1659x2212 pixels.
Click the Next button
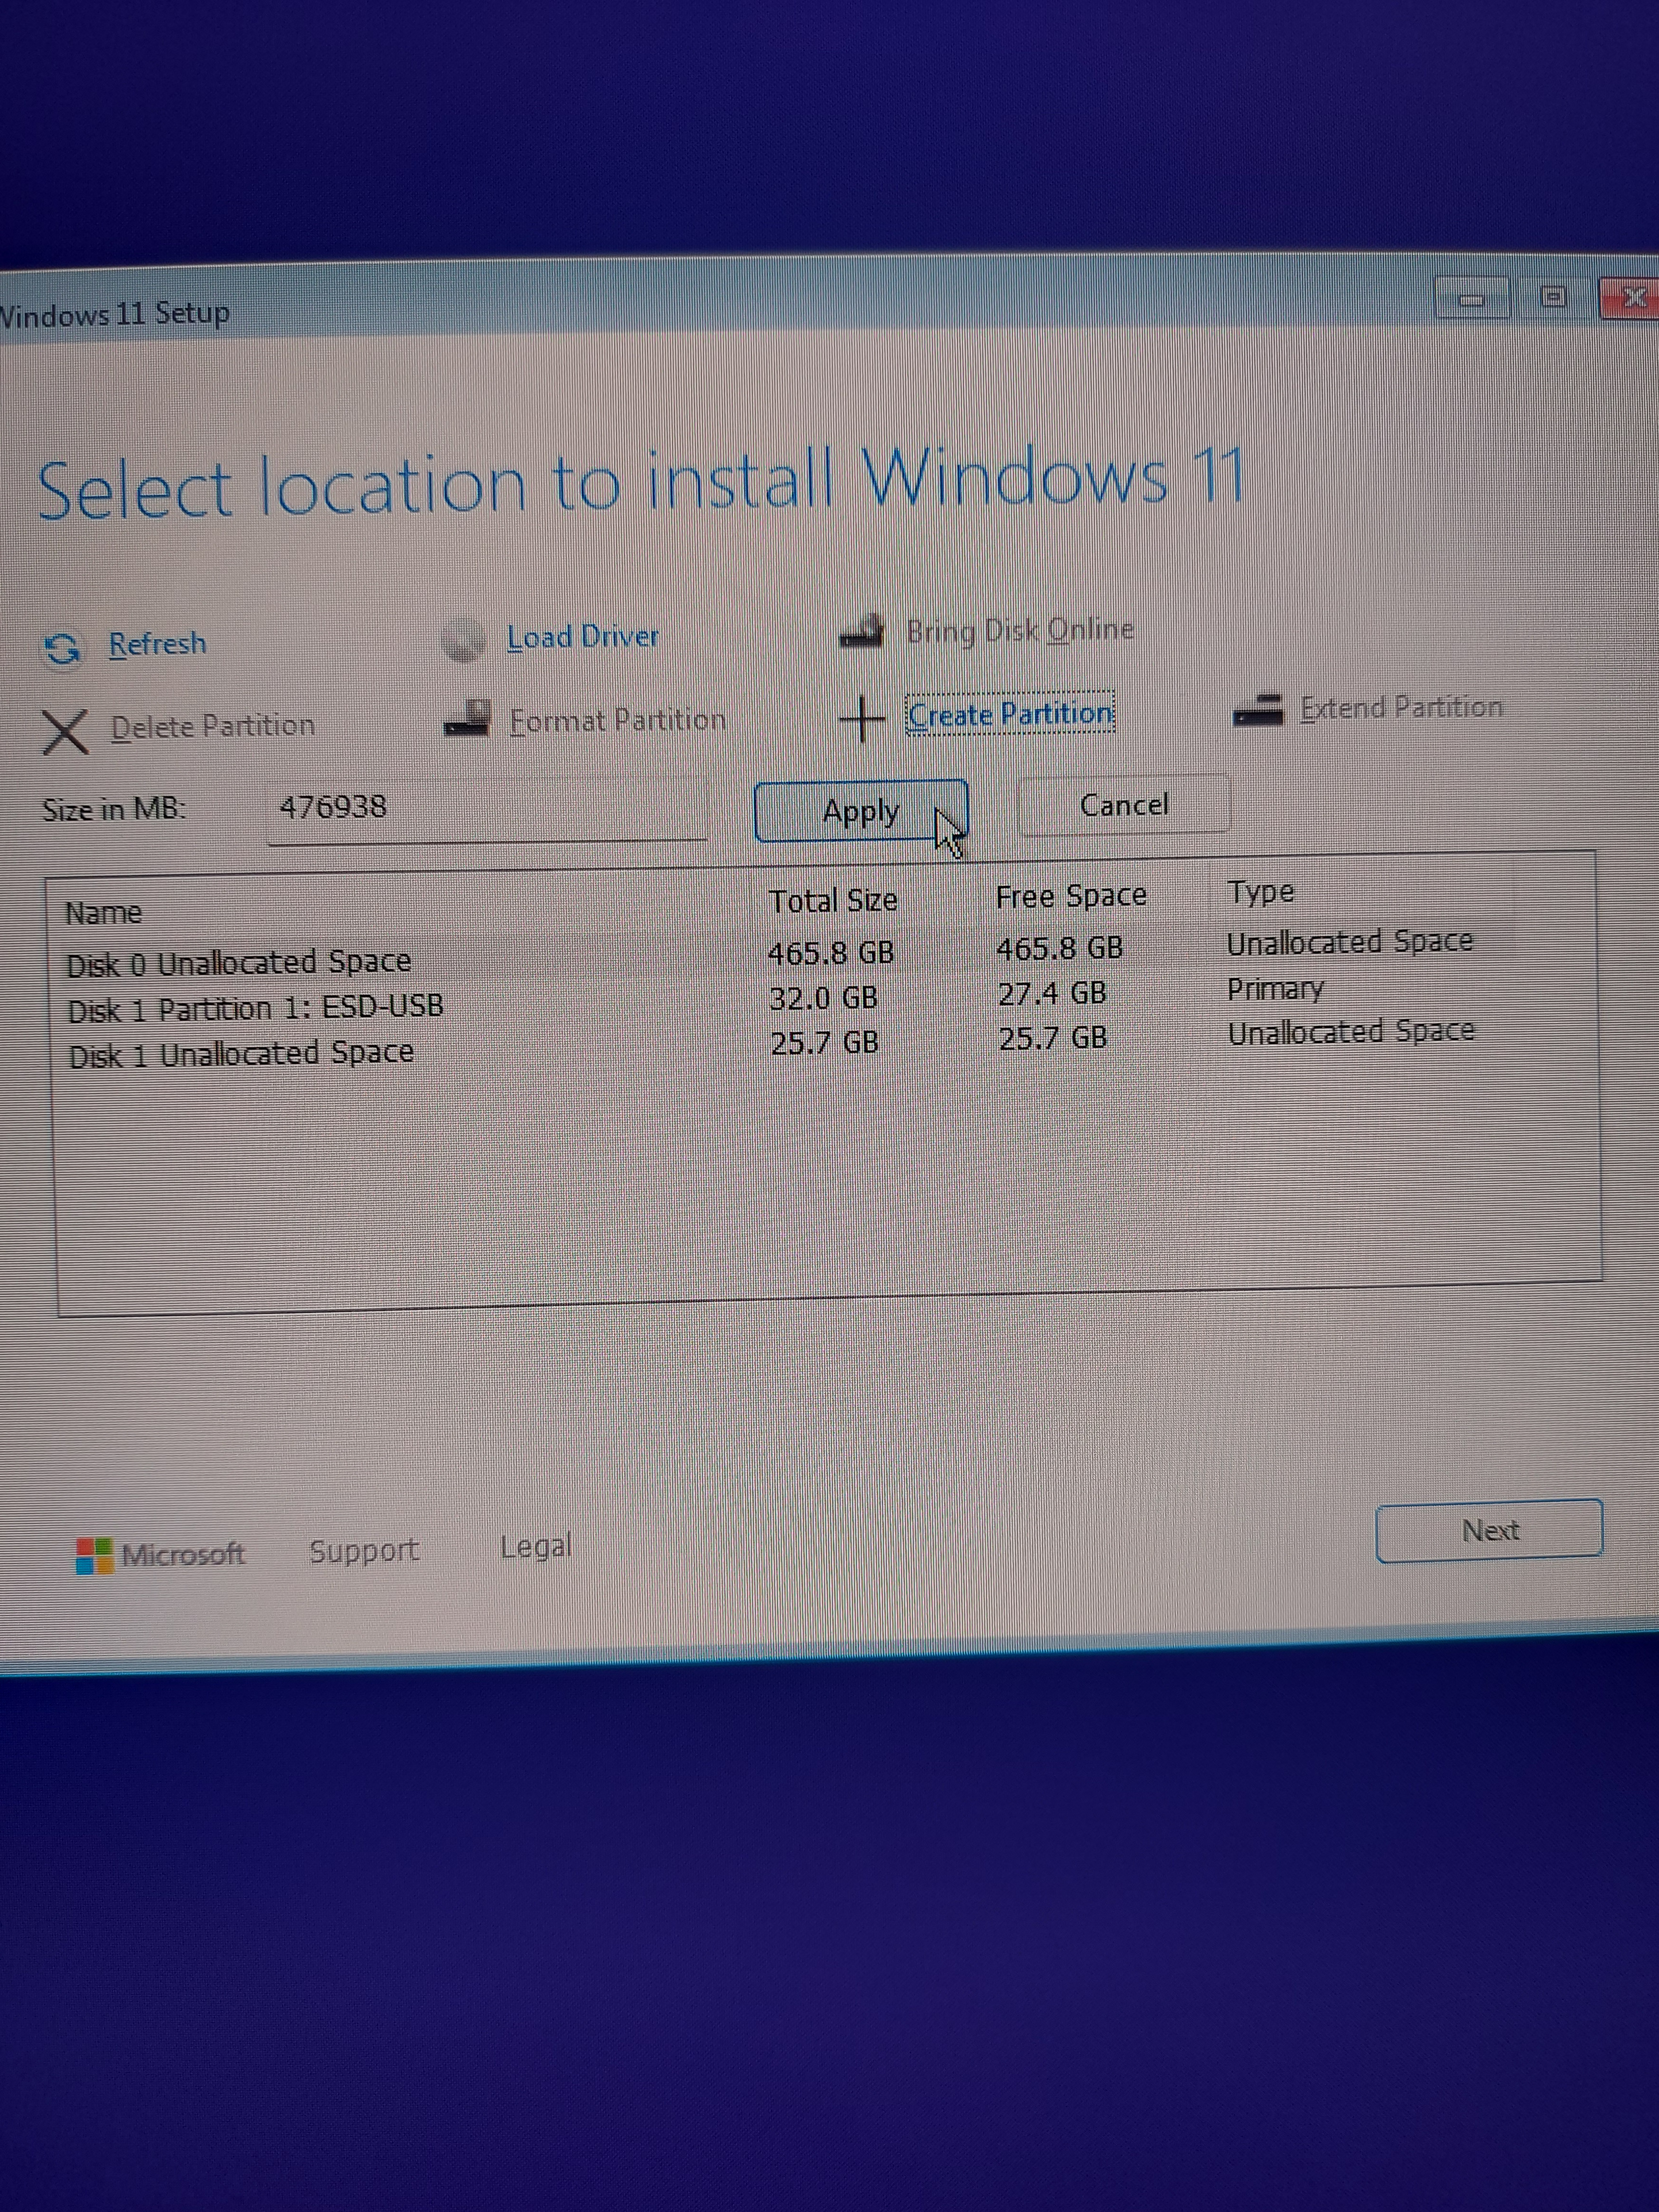pyautogui.click(x=1489, y=1530)
